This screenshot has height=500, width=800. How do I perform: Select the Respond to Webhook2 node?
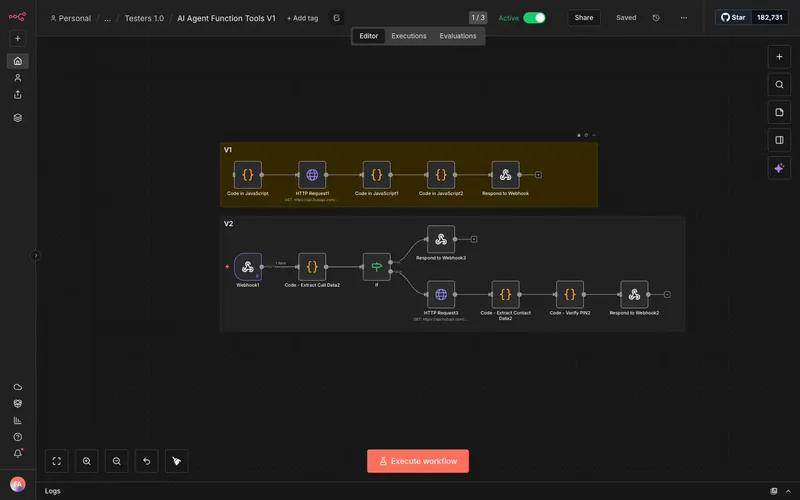[634, 294]
